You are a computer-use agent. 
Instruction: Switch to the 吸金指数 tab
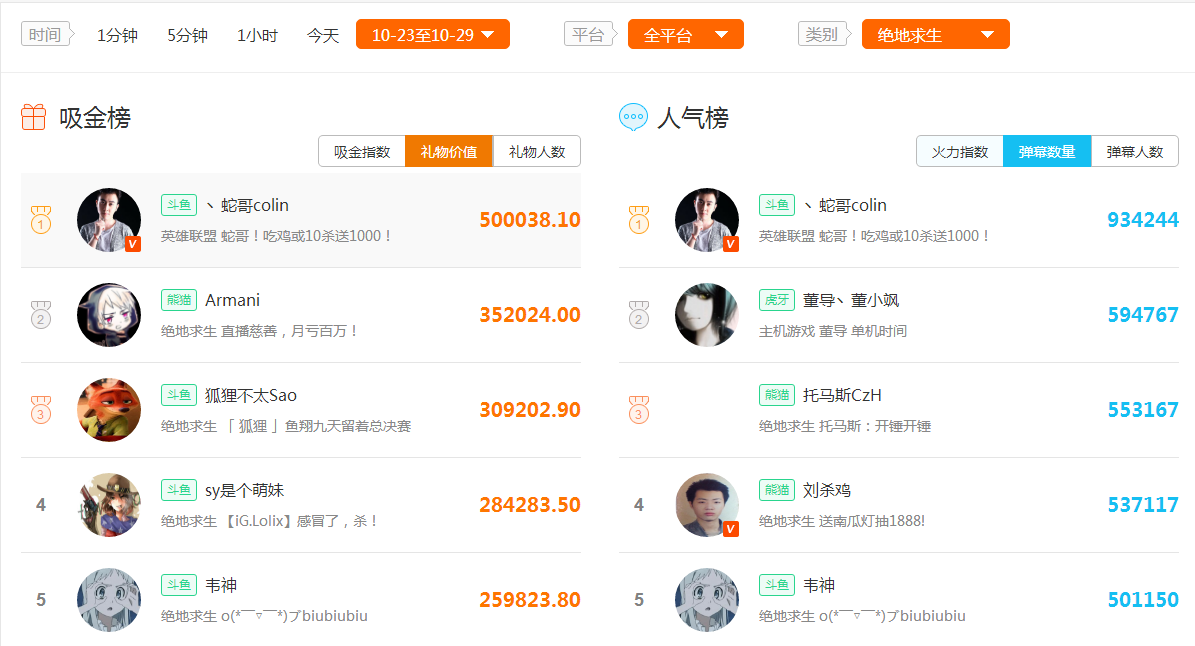[x=362, y=152]
